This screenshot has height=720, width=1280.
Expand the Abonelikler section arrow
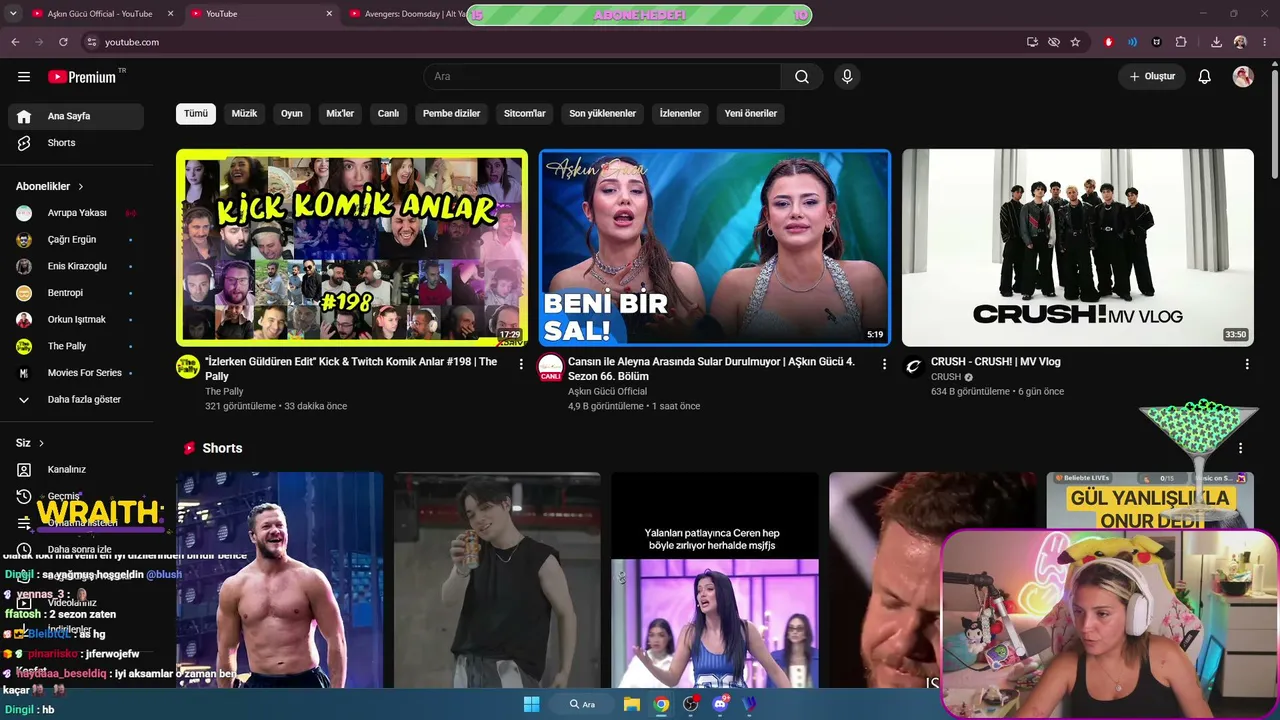81,187
